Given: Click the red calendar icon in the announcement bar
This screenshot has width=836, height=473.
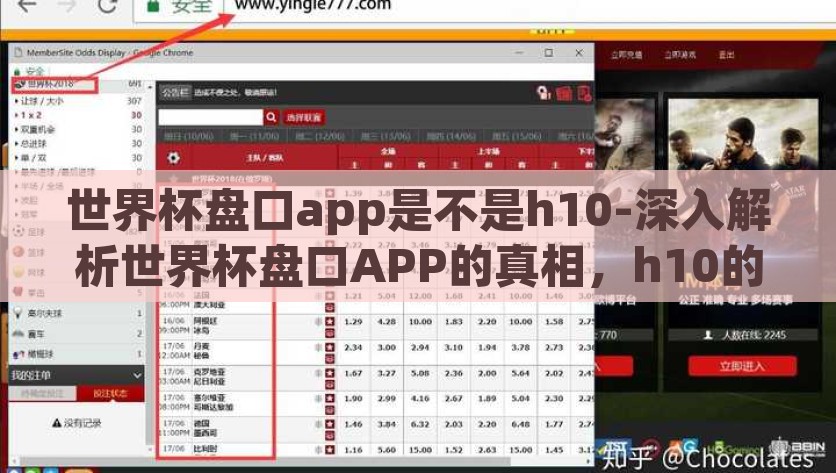Looking at the screenshot, I should coord(564,93).
